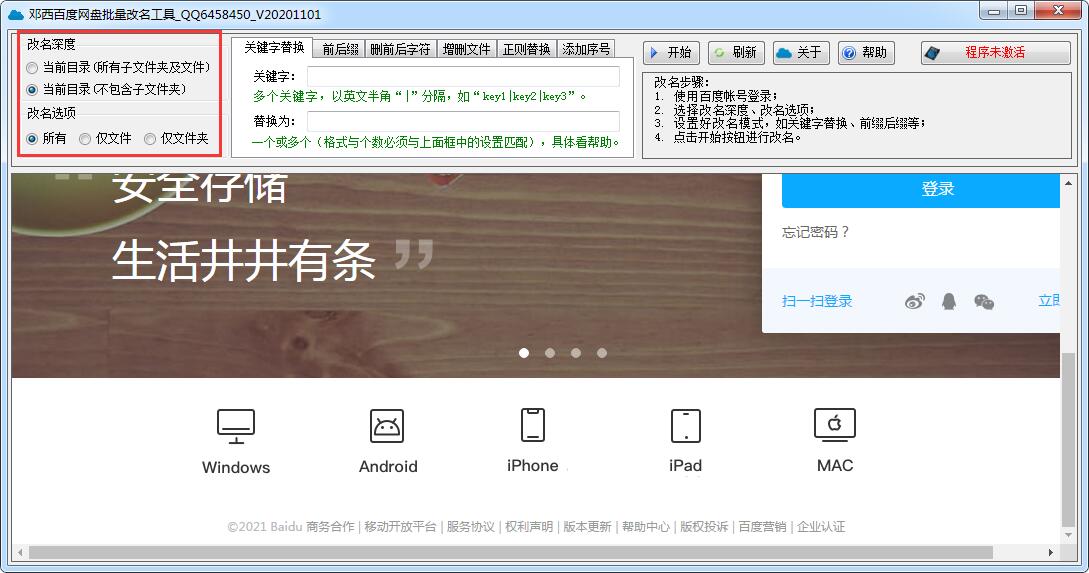Screen dimensions: 1089x573
Task: Log in with the WeChat icon
Action: pyautogui.click(x=983, y=301)
